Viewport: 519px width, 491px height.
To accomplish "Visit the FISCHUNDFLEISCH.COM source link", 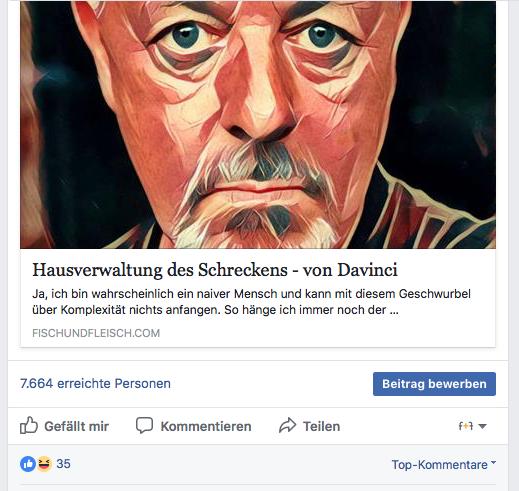I will click(x=96, y=333).
